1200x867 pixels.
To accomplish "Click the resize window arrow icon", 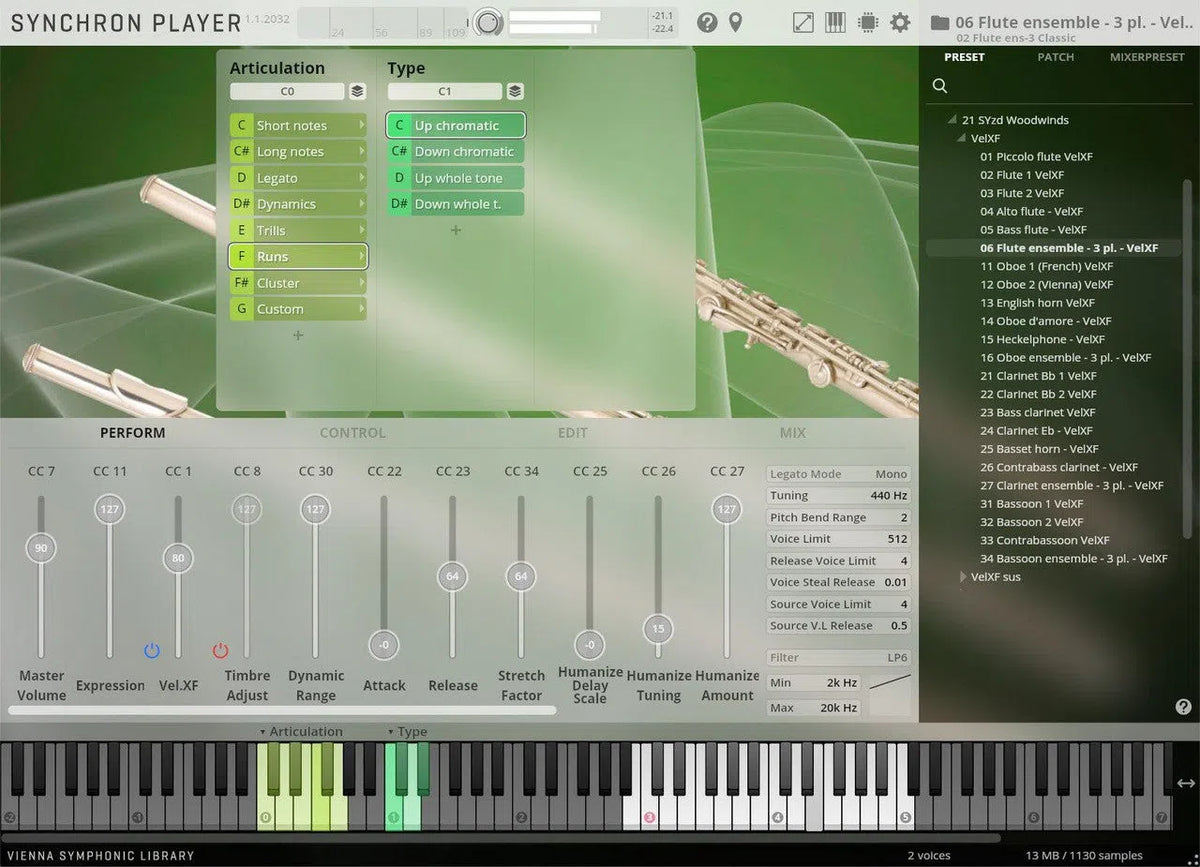I will pyautogui.click(x=803, y=22).
